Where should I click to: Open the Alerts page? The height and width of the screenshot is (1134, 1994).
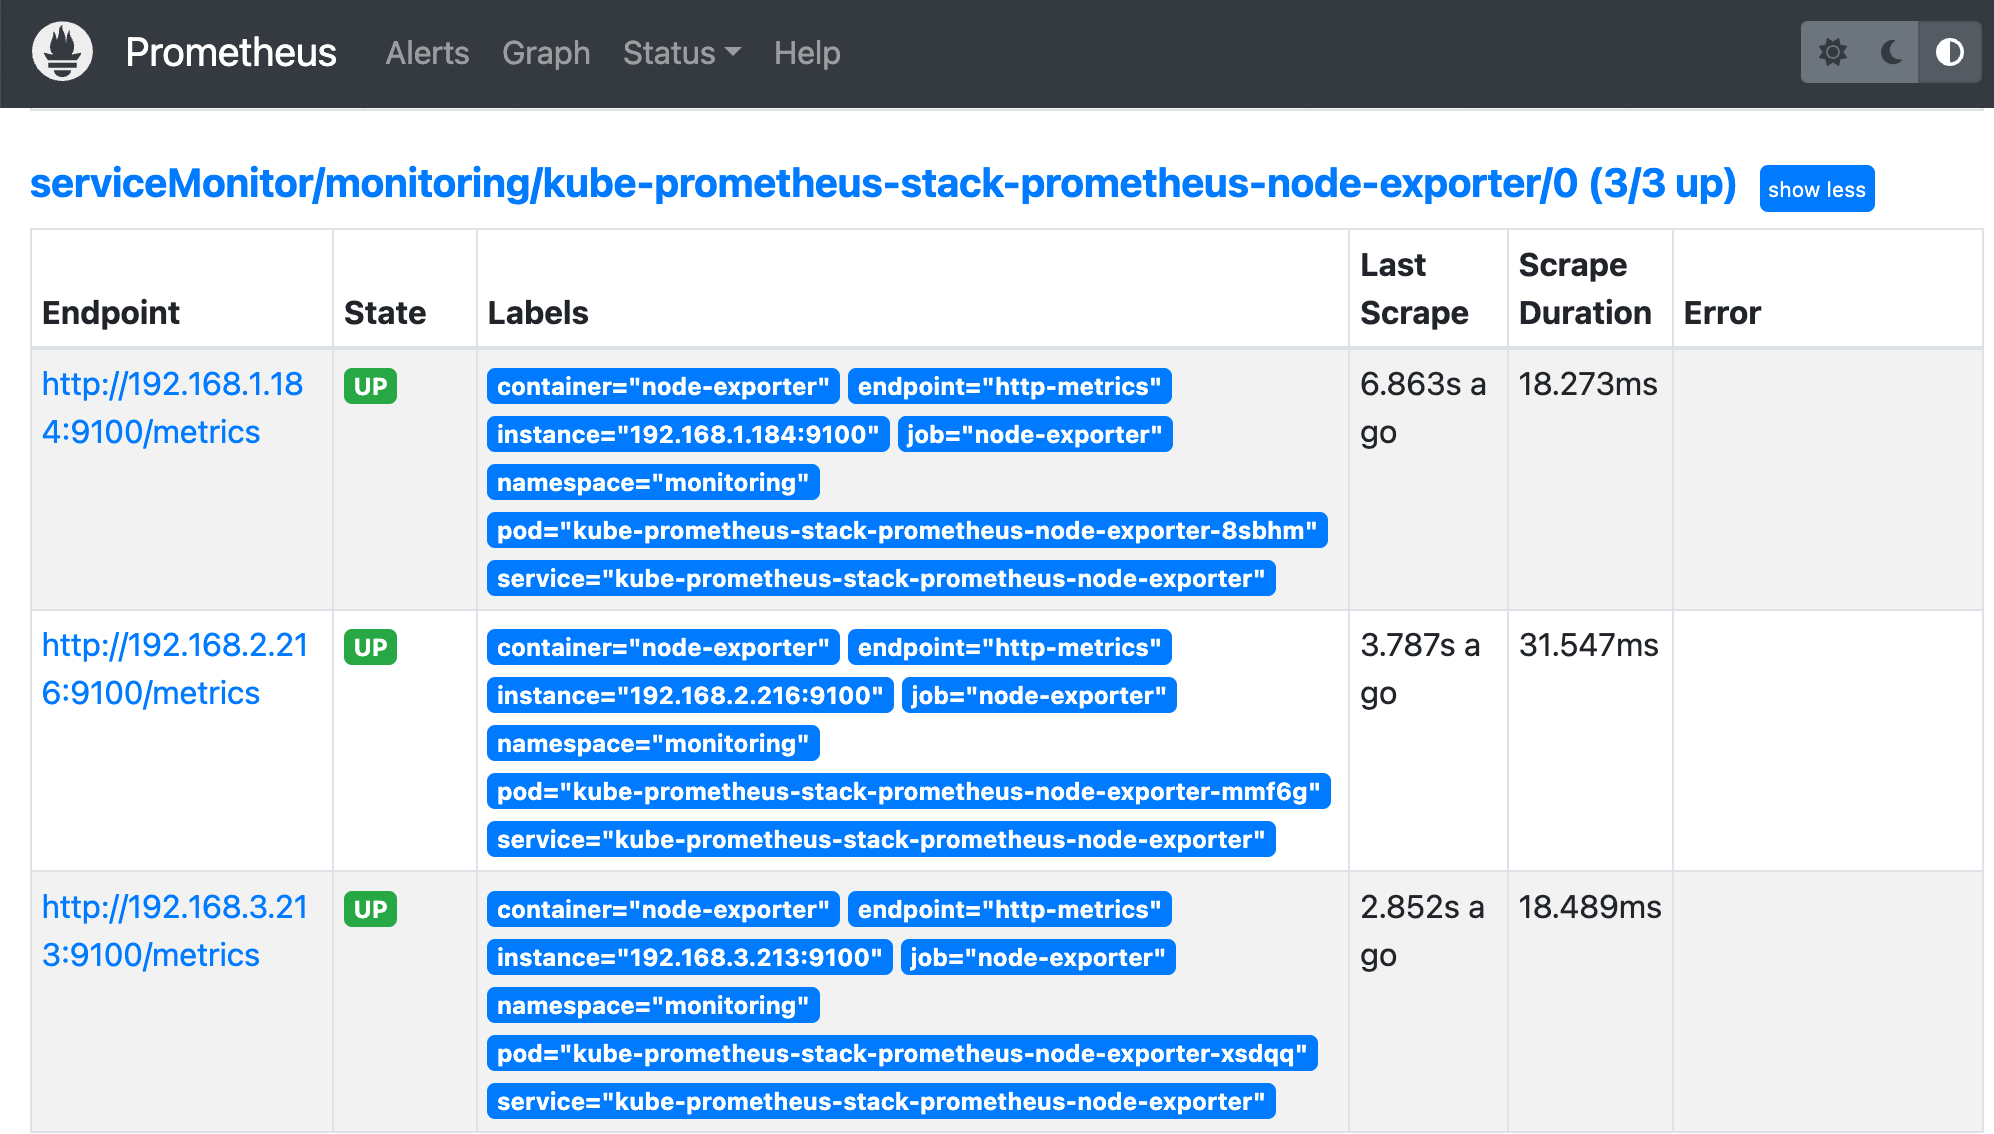click(x=427, y=53)
